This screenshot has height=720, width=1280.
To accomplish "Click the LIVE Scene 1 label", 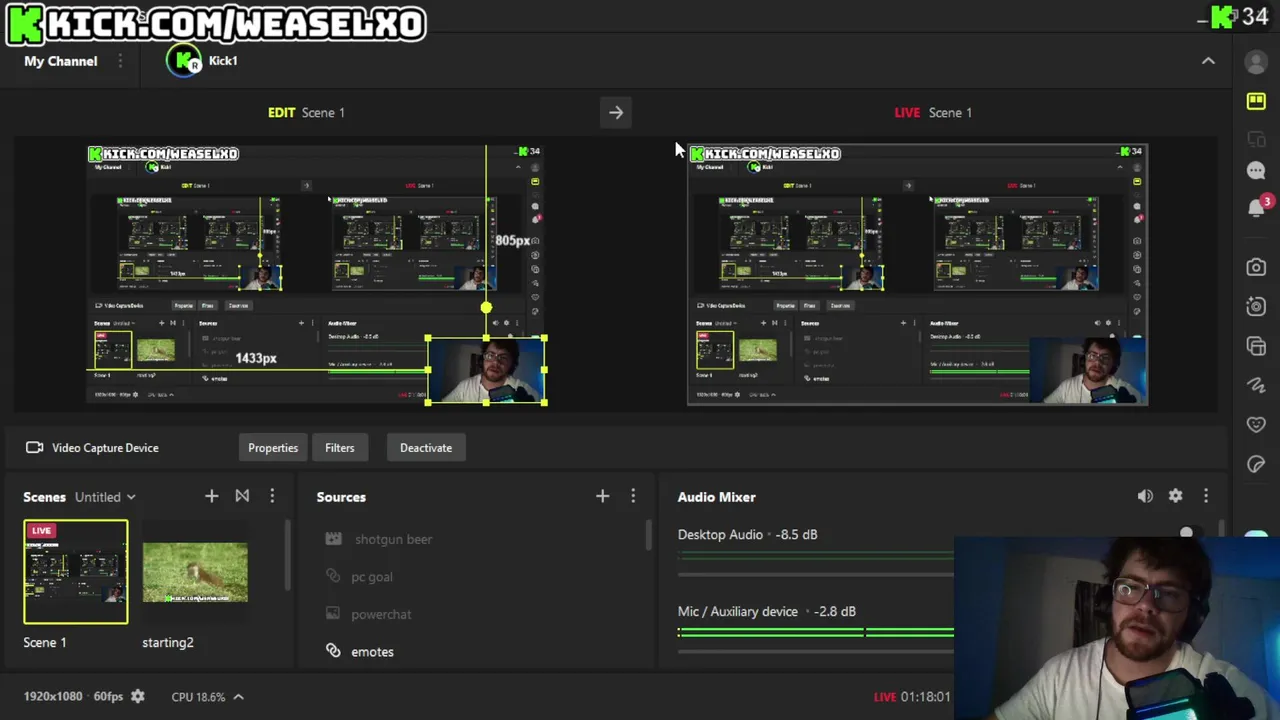I will point(933,113).
